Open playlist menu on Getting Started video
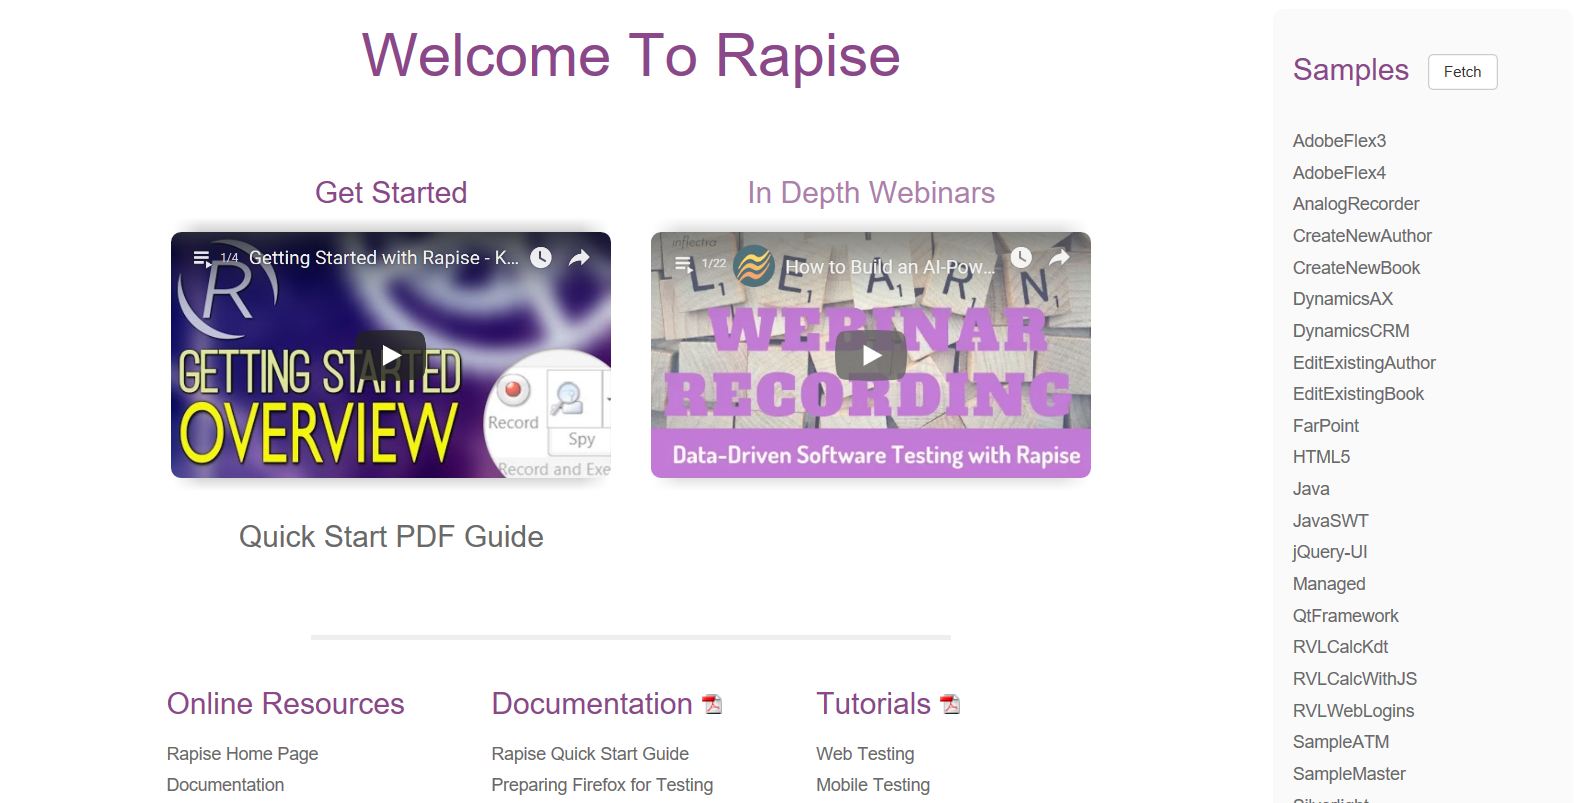 (202, 258)
